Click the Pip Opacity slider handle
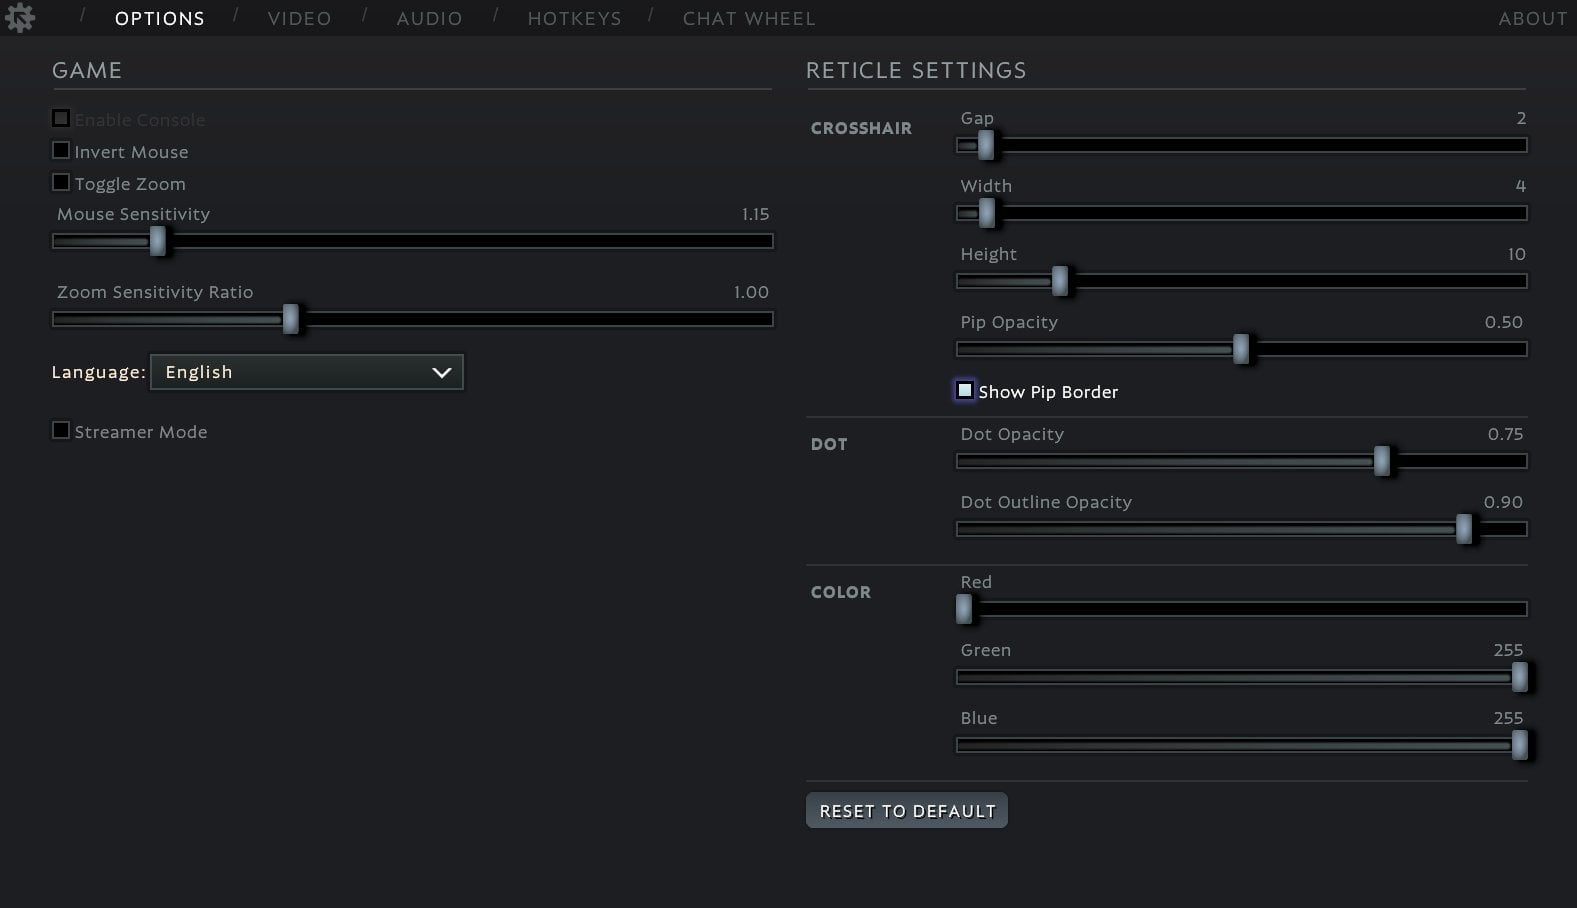Image resolution: width=1577 pixels, height=908 pixels. [x=1241, y=349]
